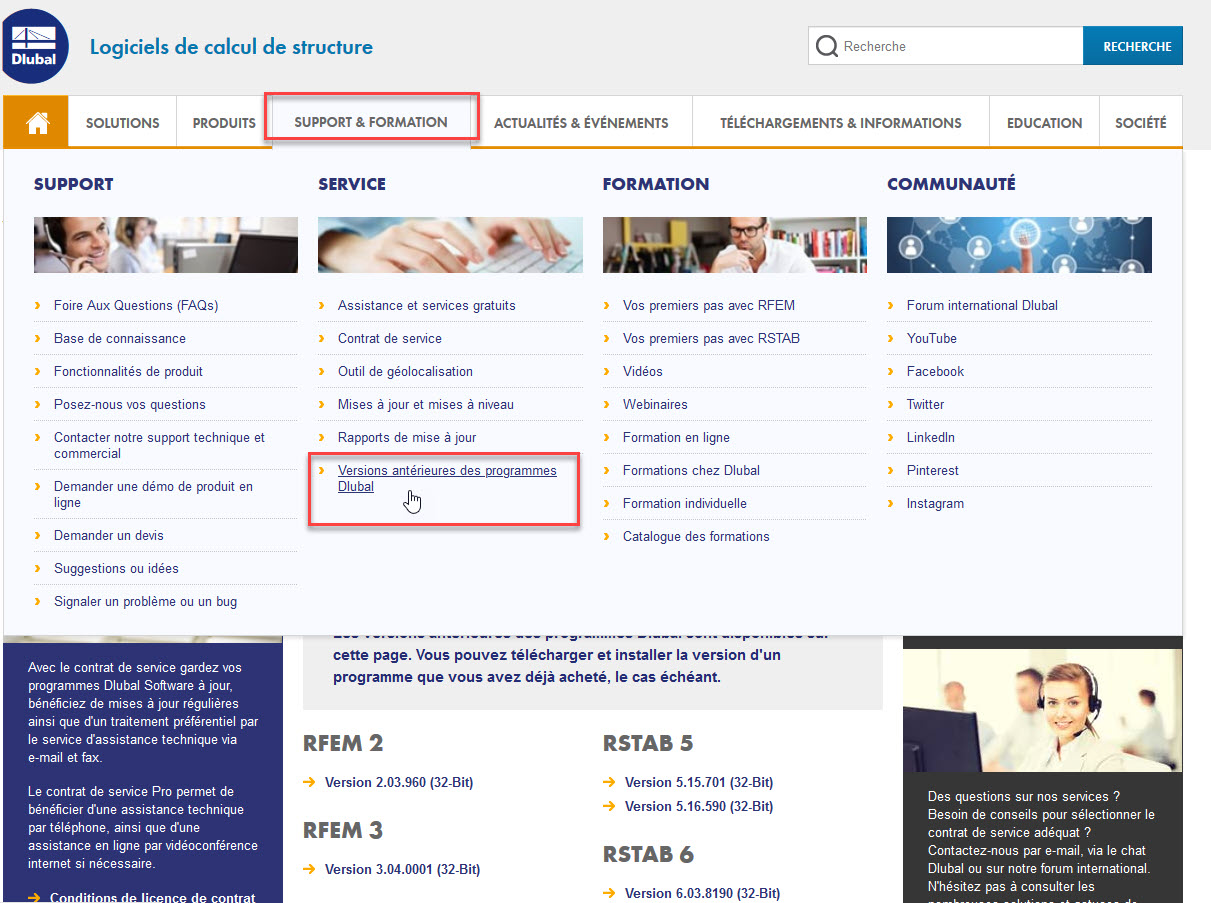
Task: Click the Dlubal logo
Action: tap(35, 45)
